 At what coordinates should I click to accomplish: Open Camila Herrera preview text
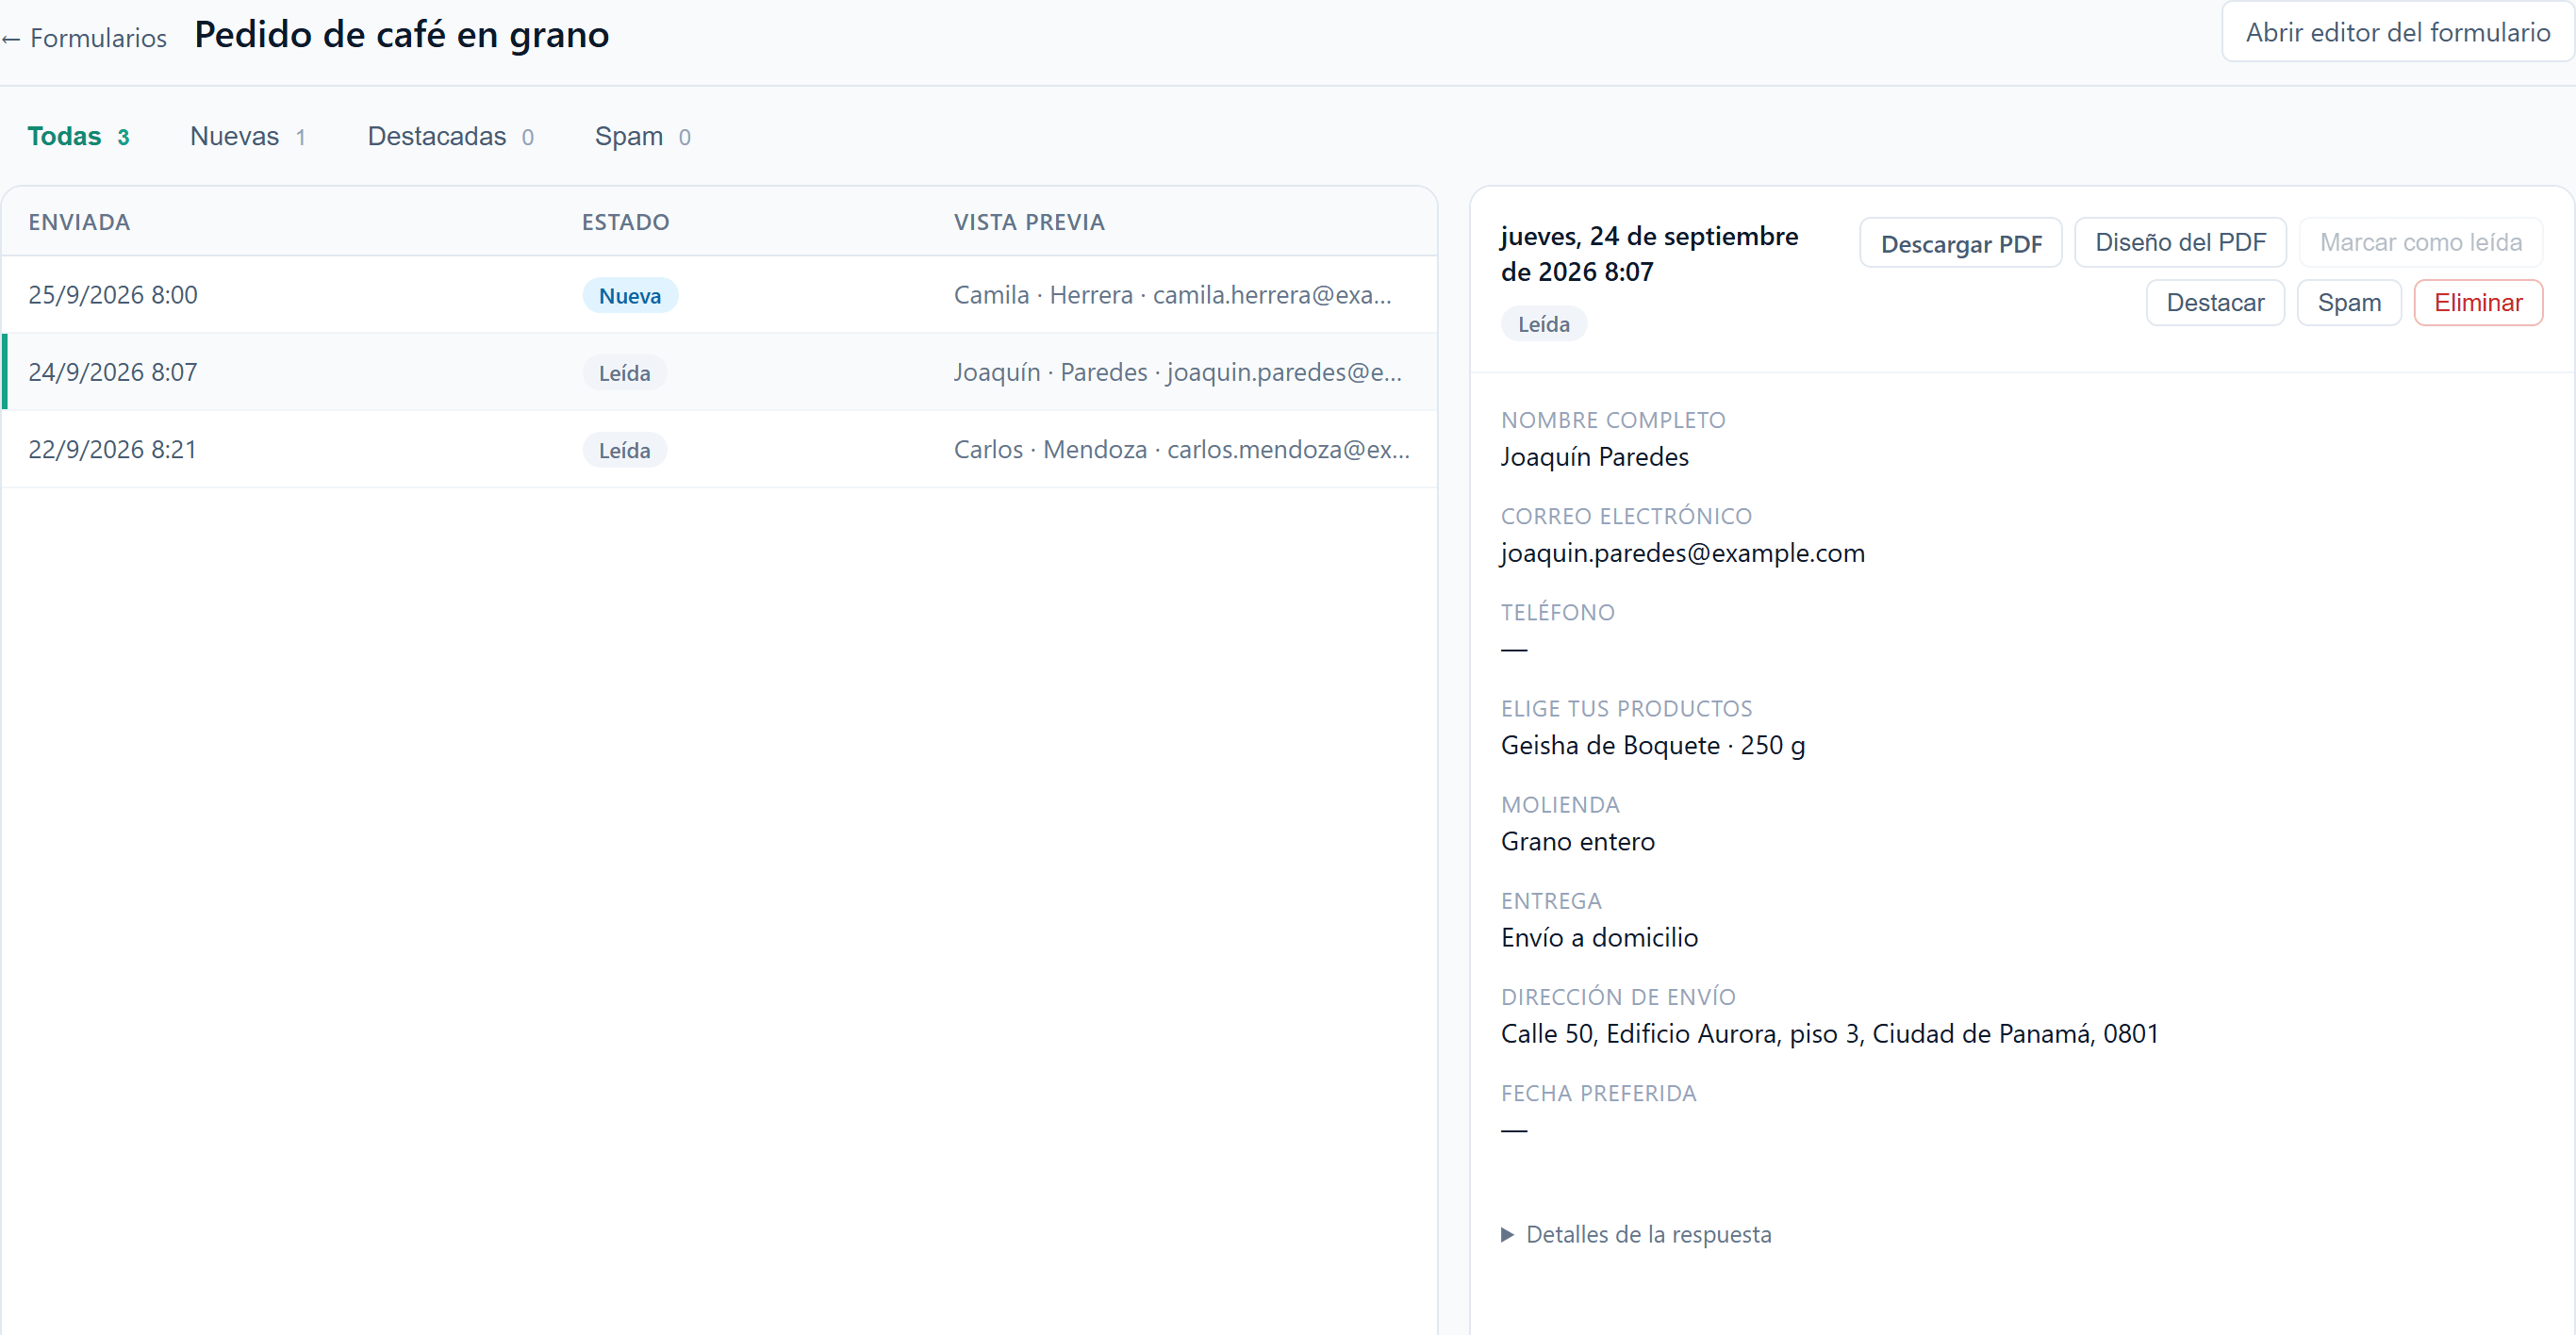point(1172,295)
